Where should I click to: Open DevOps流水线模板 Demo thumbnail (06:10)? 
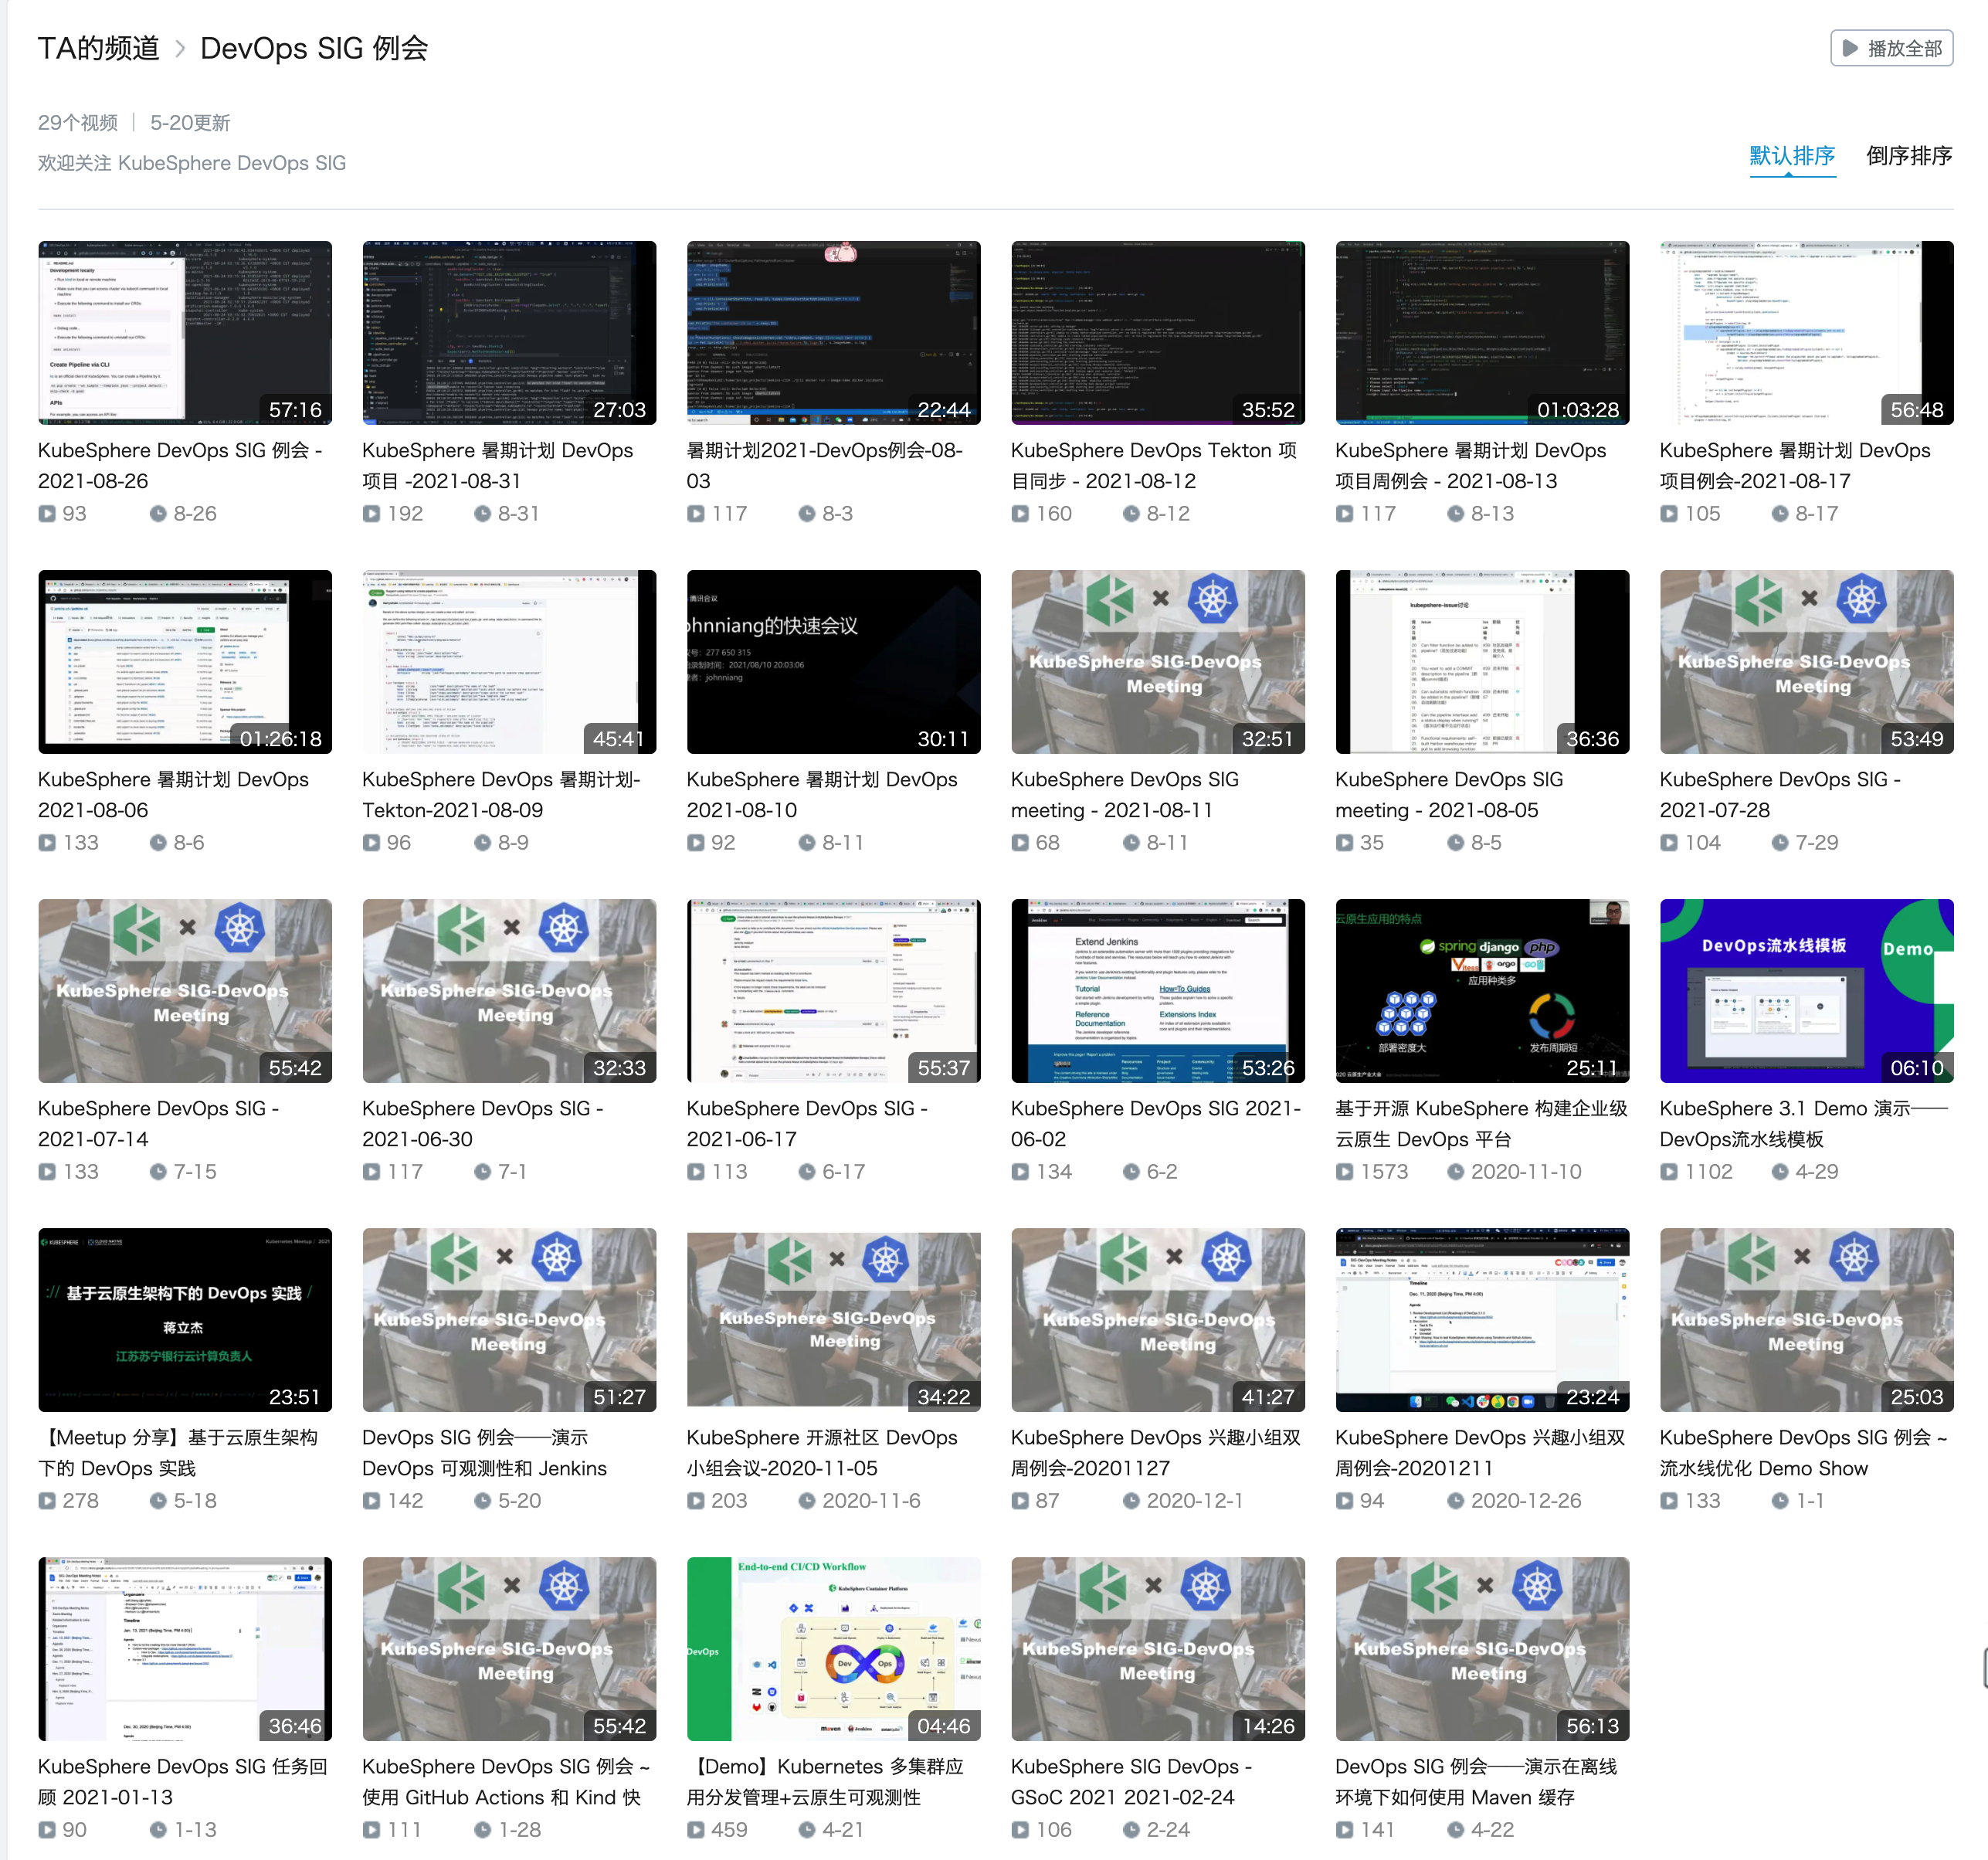pos(1806,990)
